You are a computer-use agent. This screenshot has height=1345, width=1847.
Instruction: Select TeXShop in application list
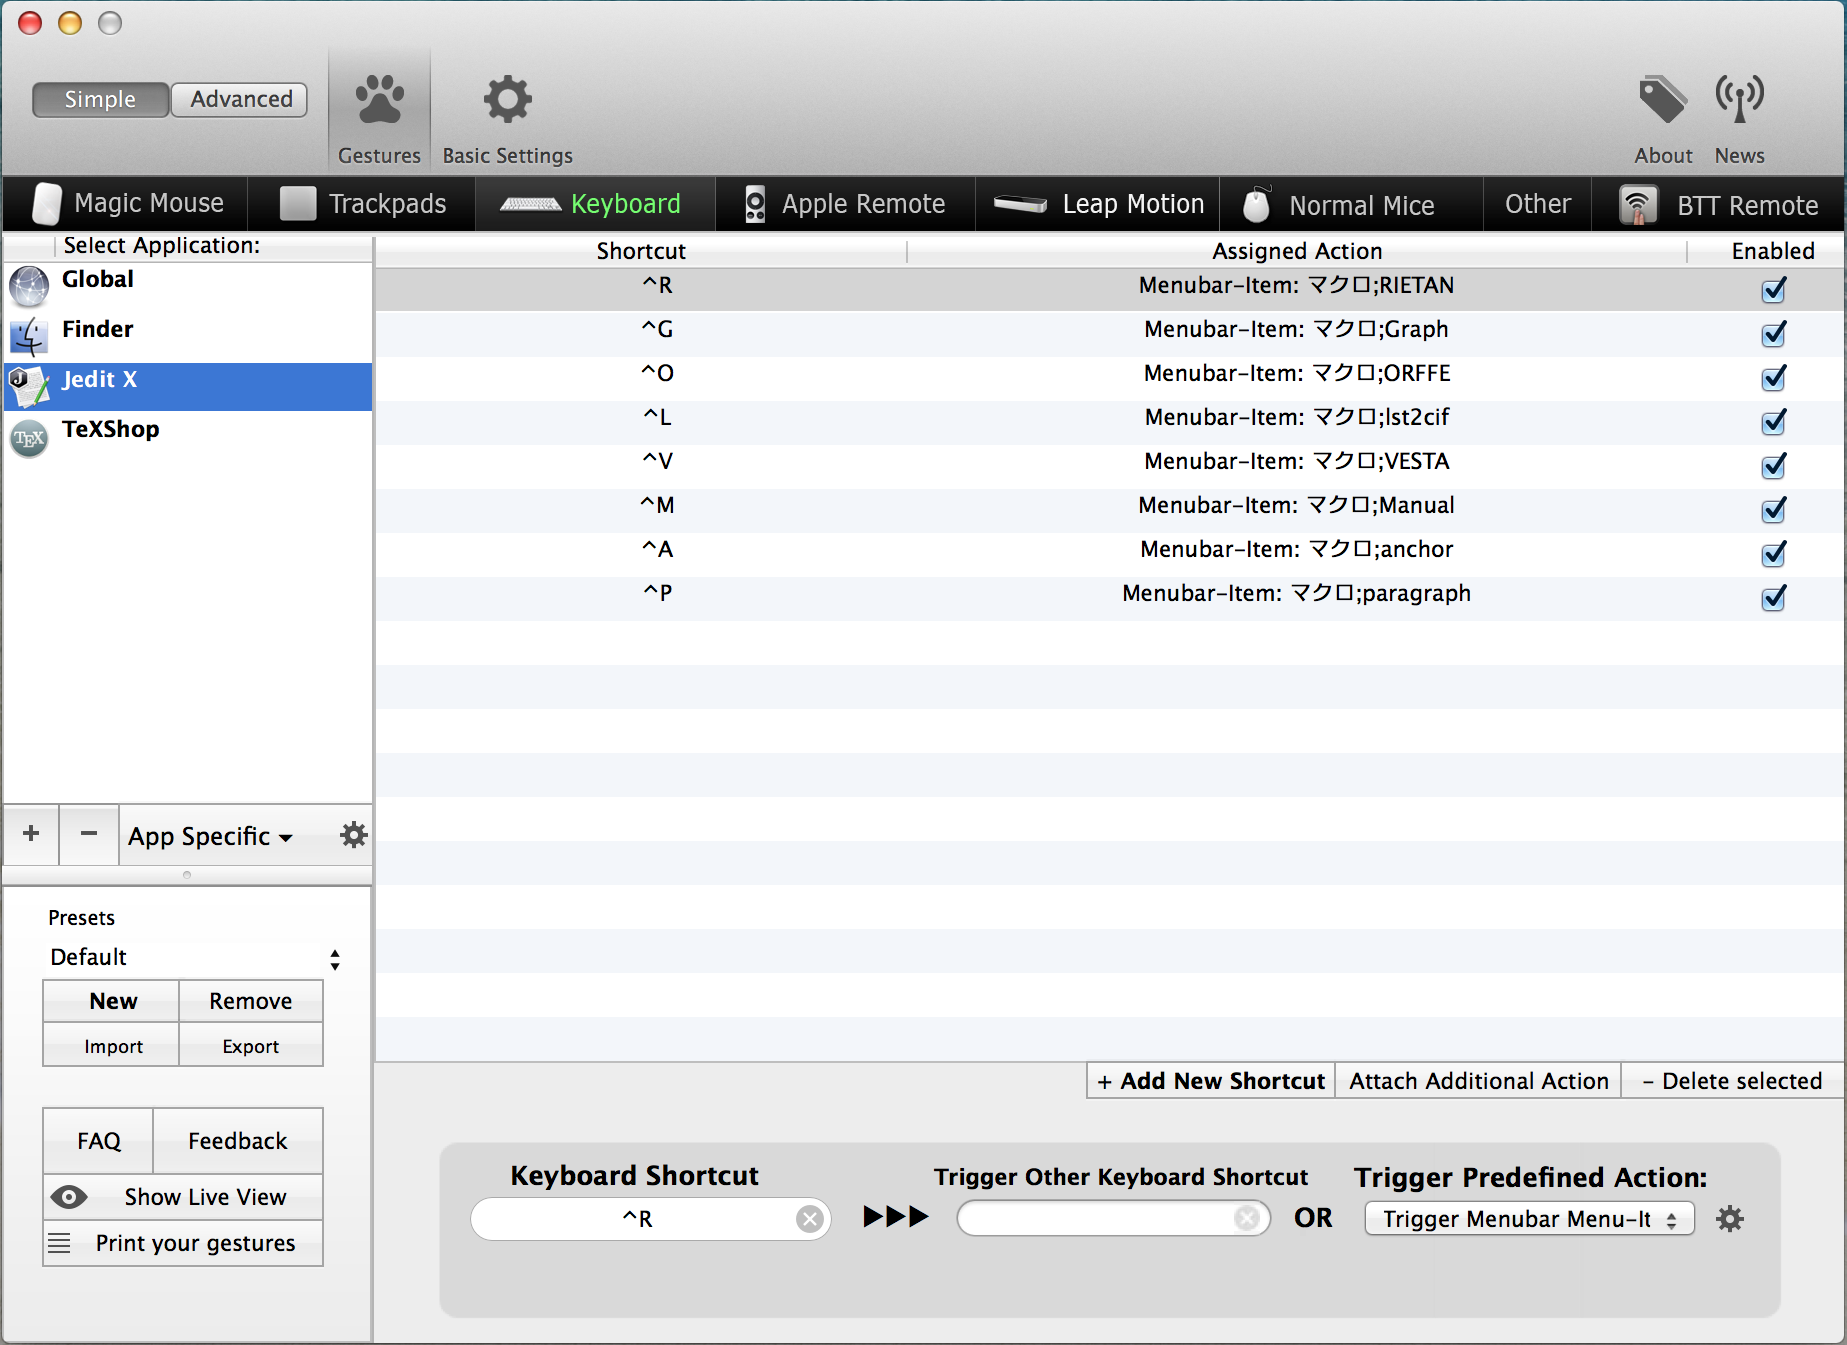188,437
